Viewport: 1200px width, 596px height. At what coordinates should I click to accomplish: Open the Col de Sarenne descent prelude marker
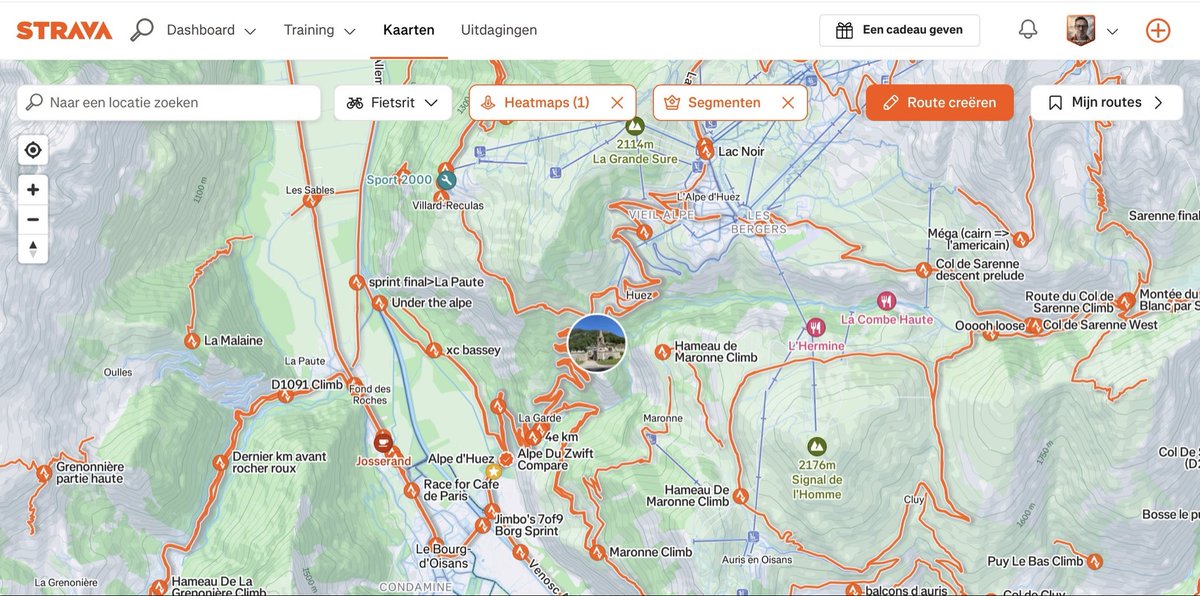(x=923, y=270)
